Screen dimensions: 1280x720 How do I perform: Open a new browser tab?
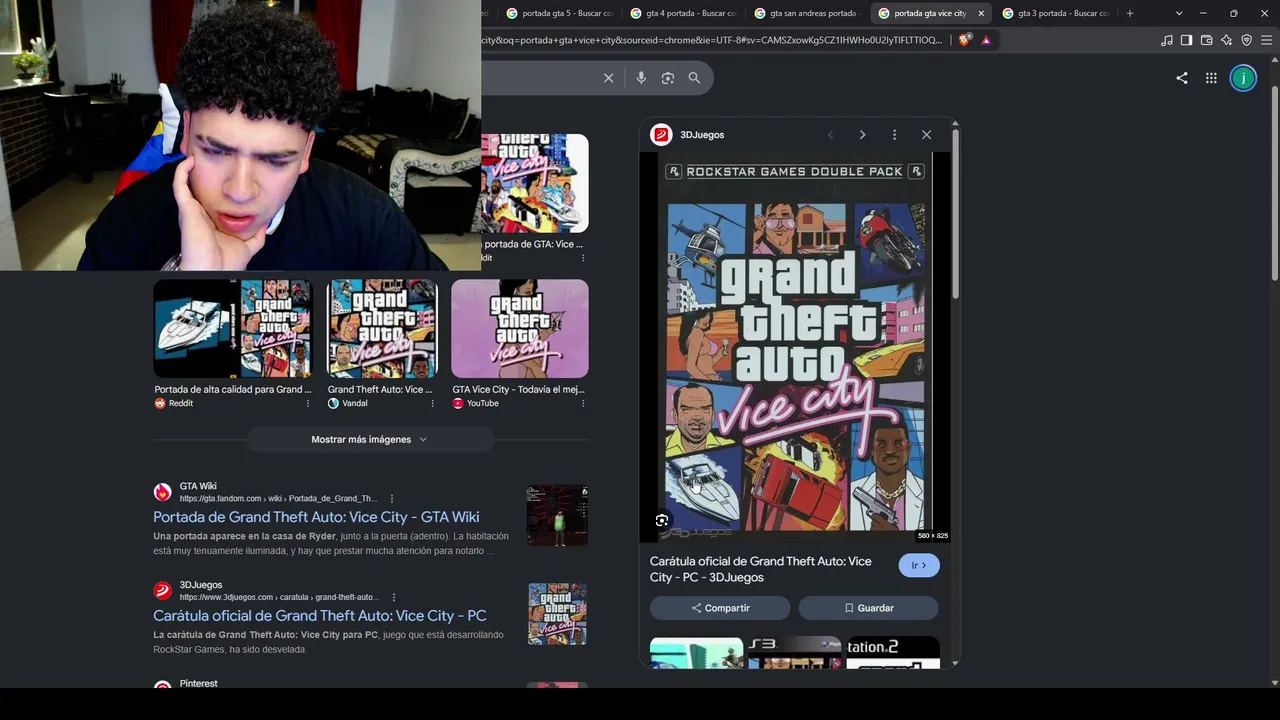(x=1130, y=13)
